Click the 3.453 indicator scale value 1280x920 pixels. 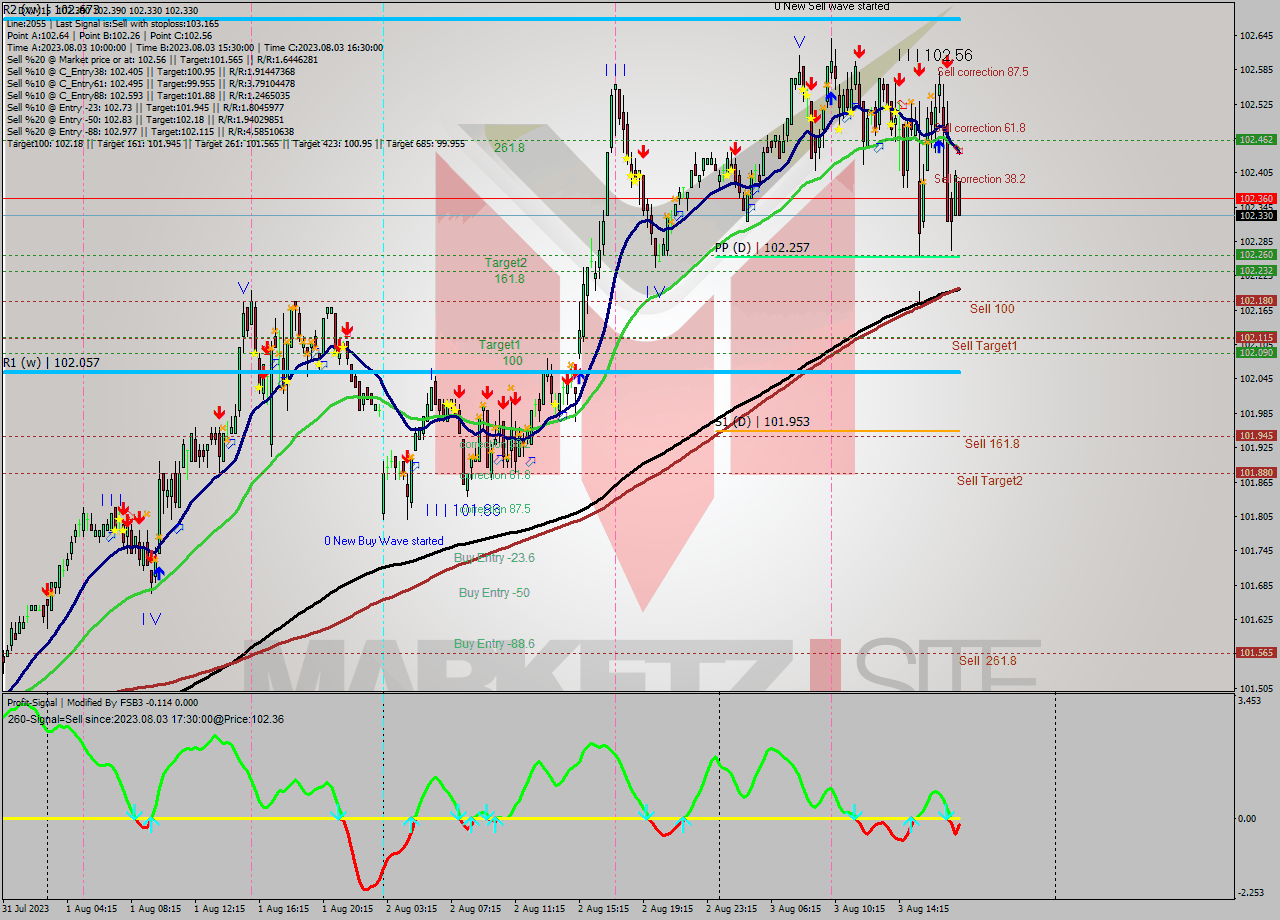tap(1251, 701)
